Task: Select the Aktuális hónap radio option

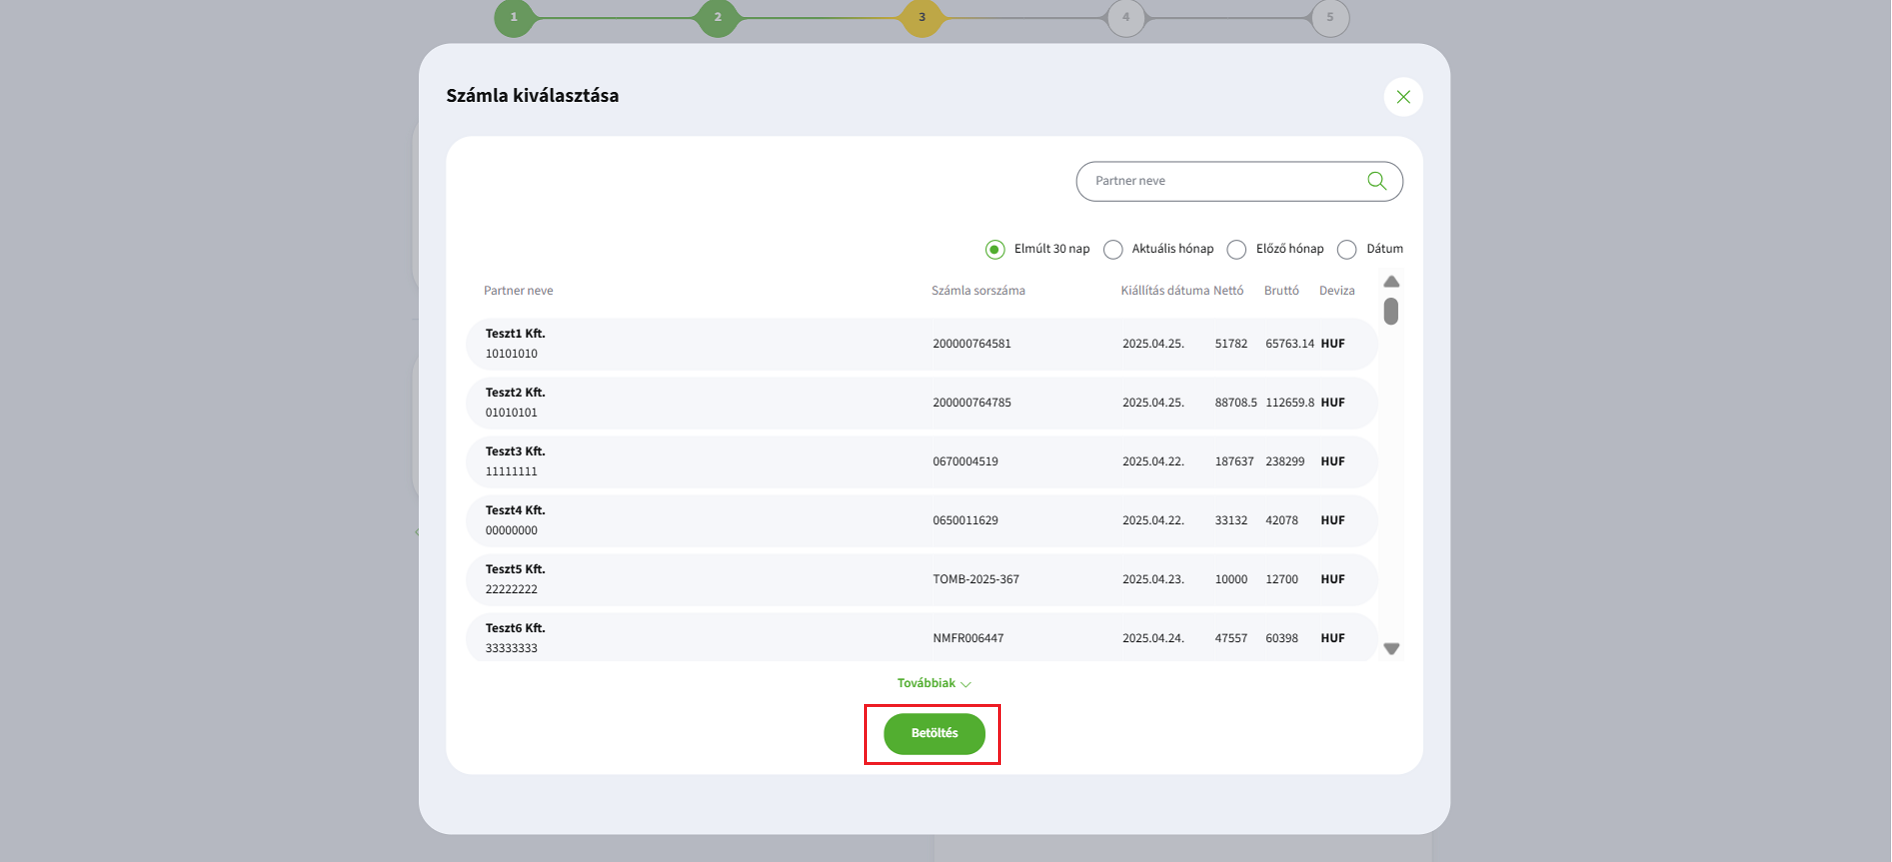Action: (1113, 249)
